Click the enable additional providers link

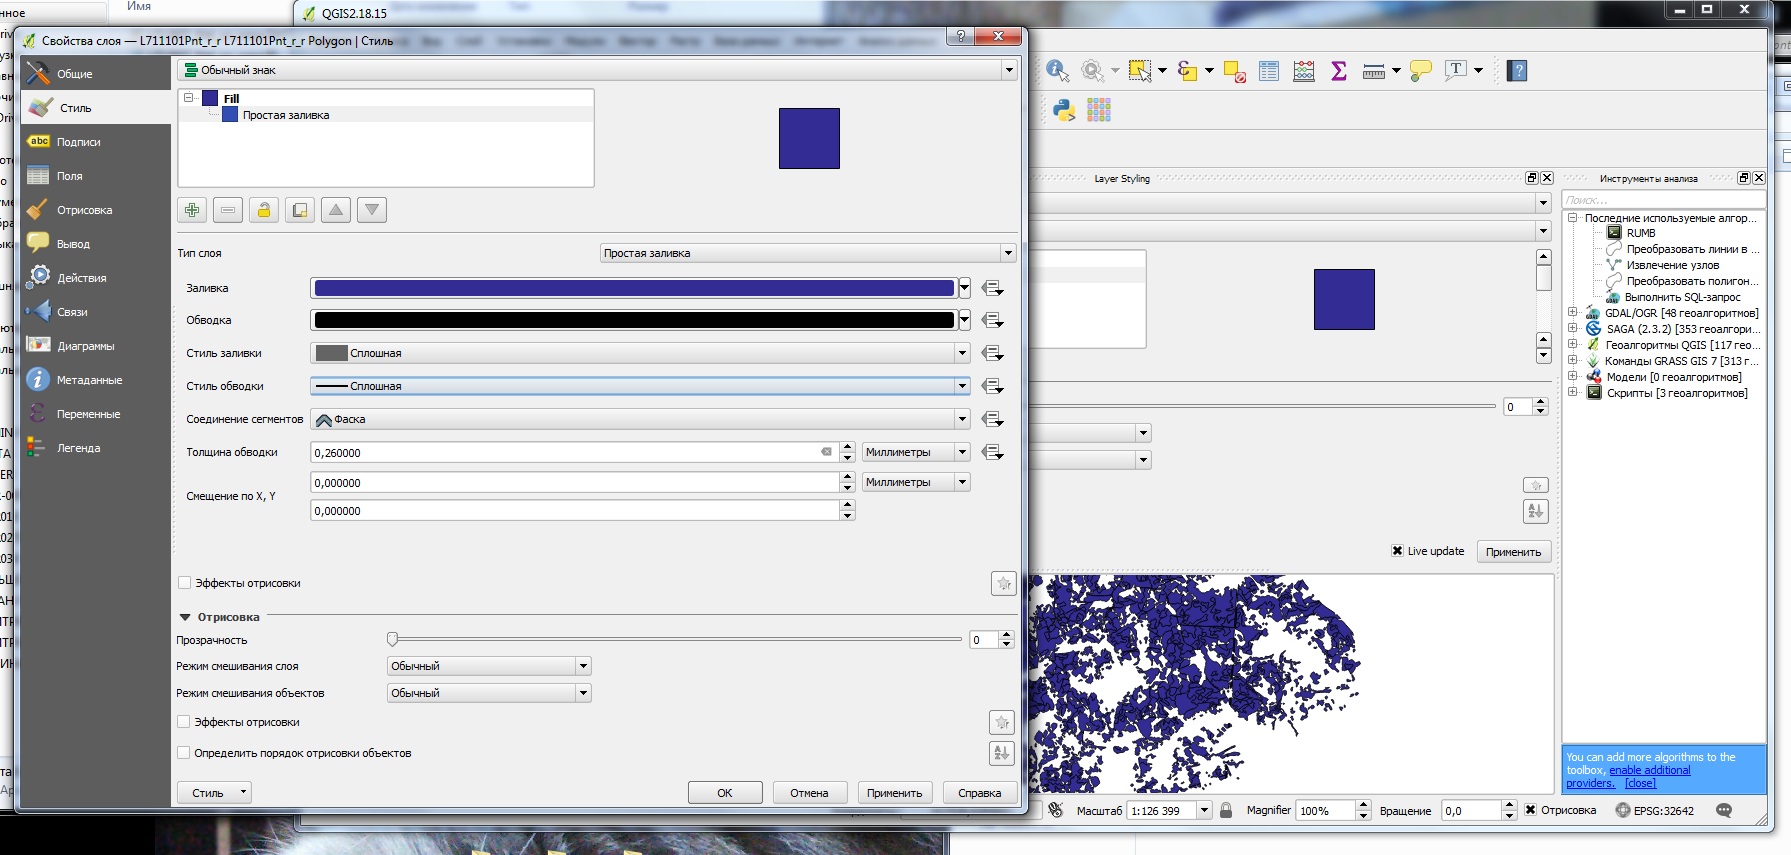1649,770
